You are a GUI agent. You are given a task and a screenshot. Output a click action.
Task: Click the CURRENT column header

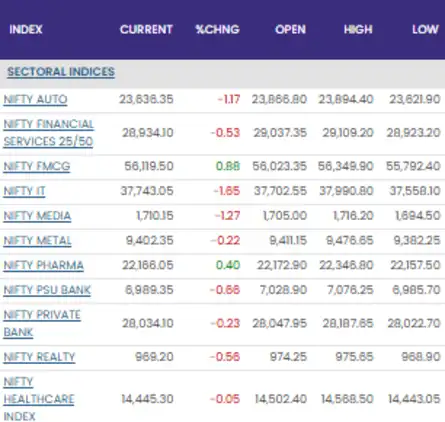pyautogui.click(x=146, y=29)
